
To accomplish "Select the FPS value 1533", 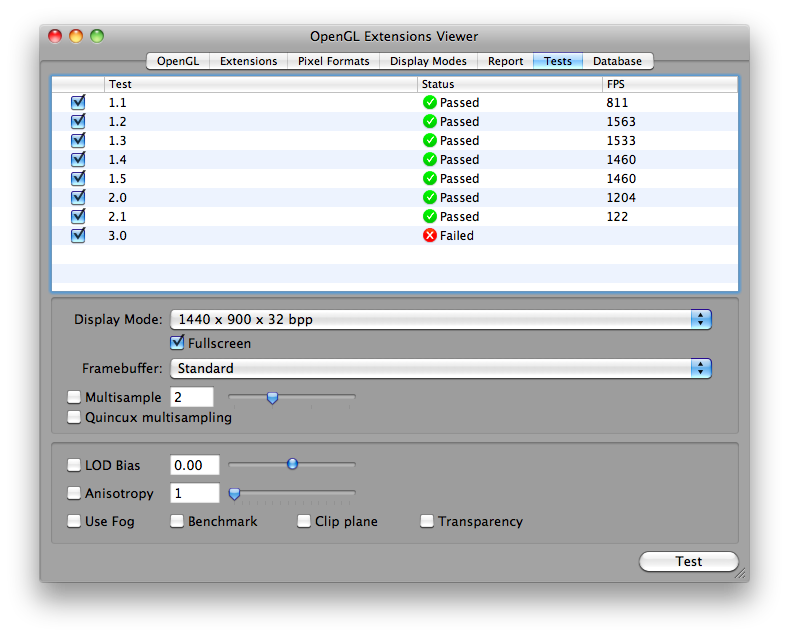I will click(x=621, y=141).
